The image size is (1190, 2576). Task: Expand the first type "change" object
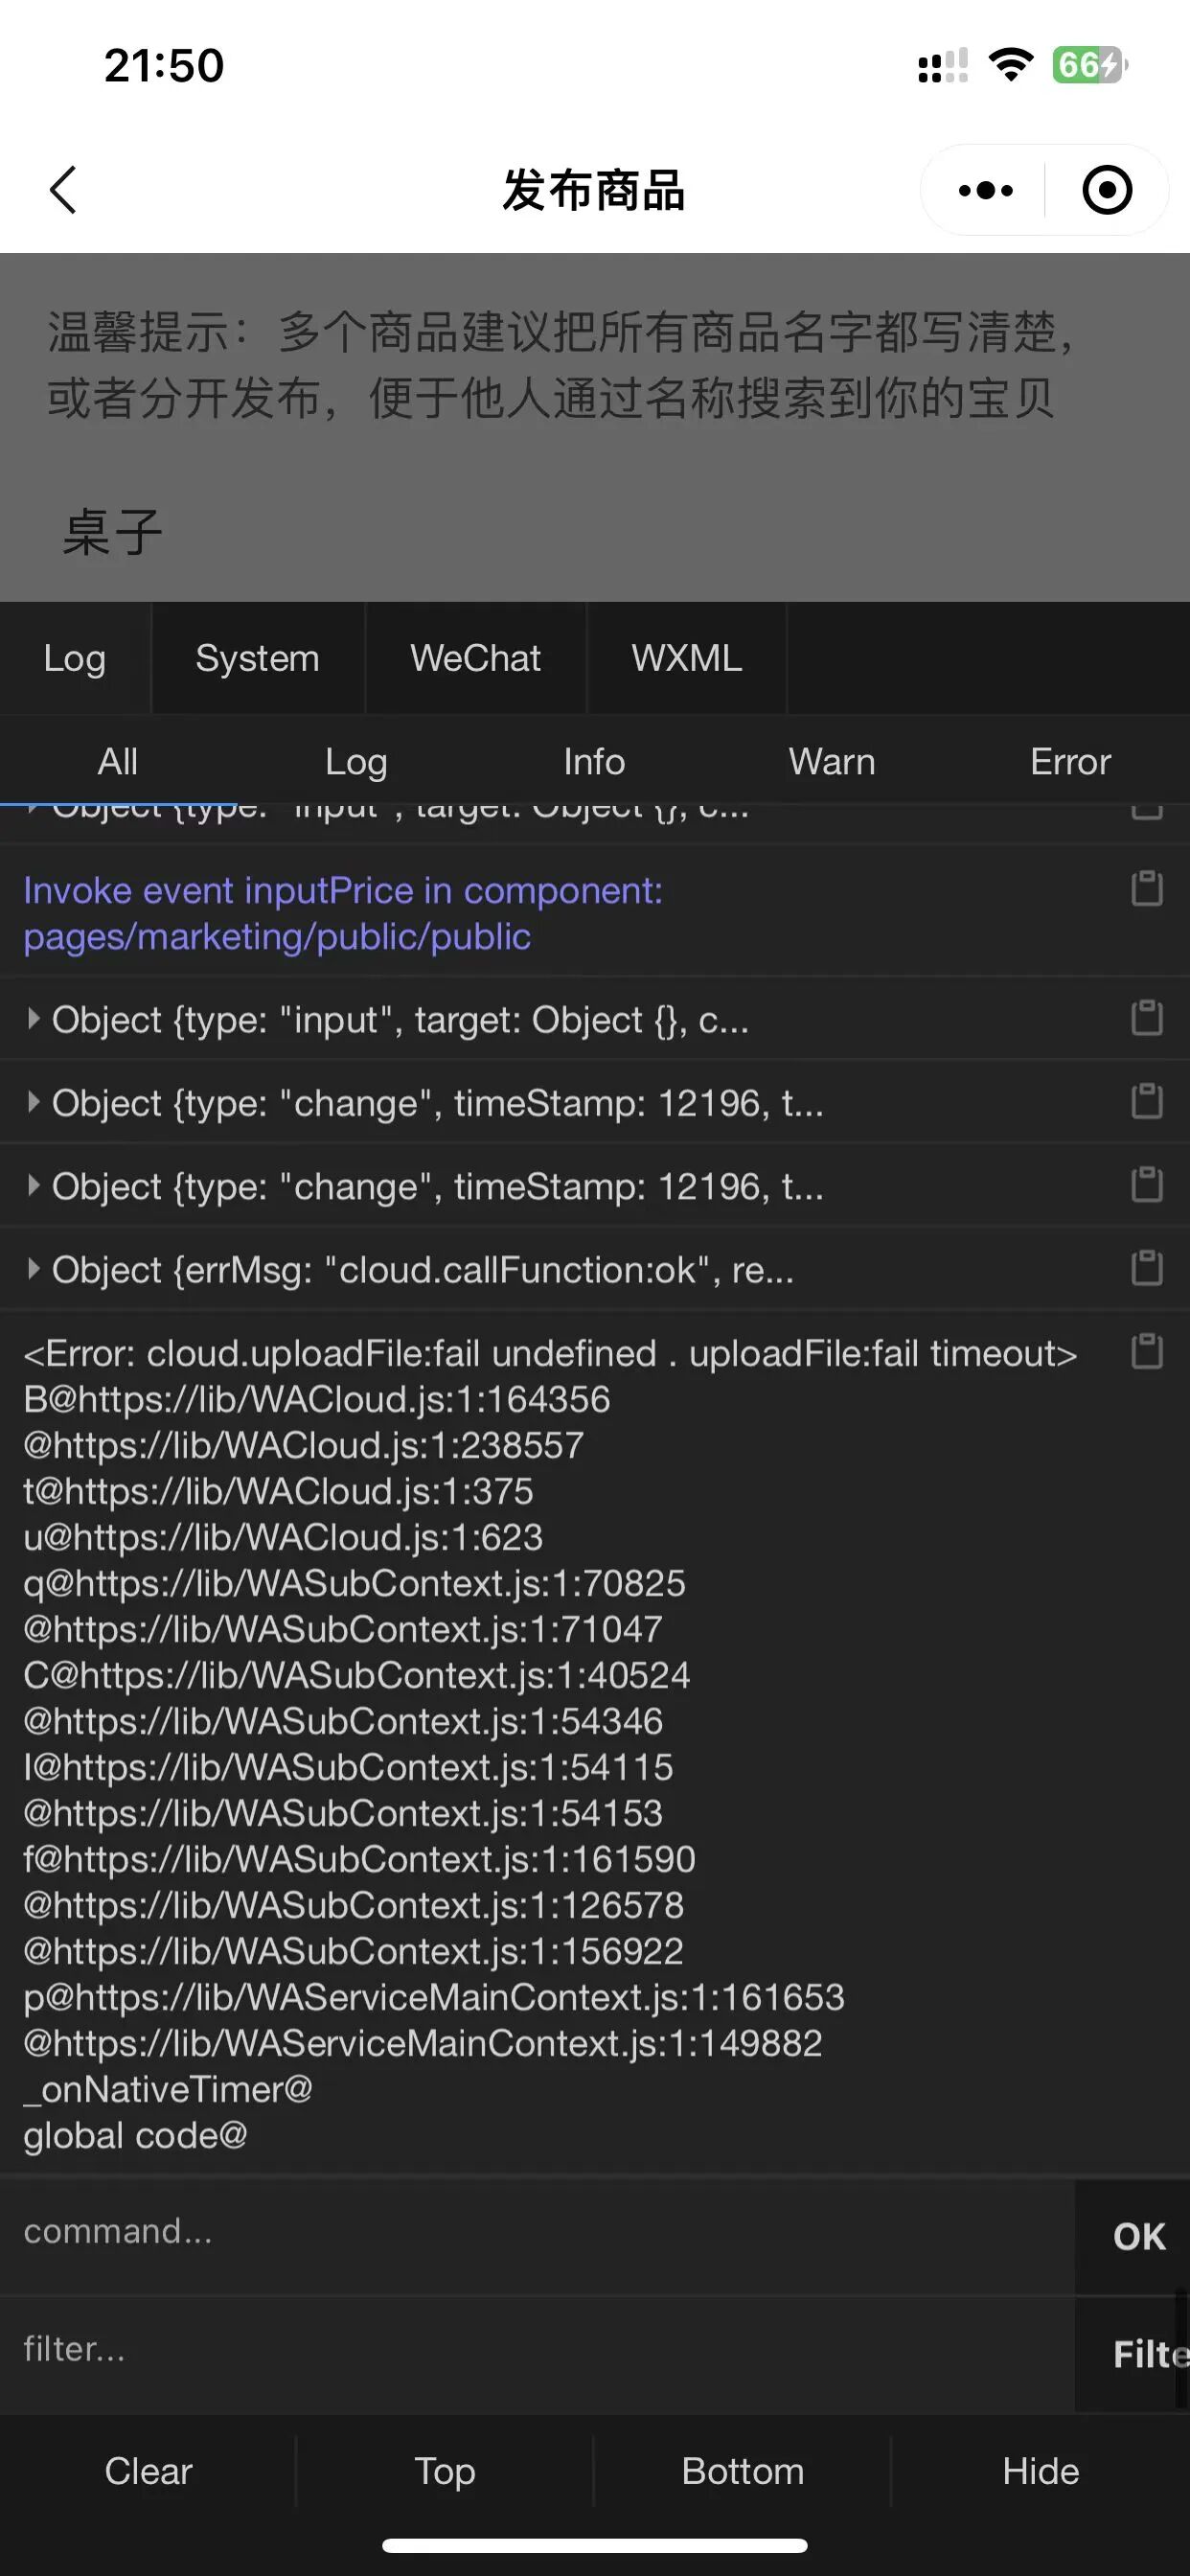click(33, 1102)
